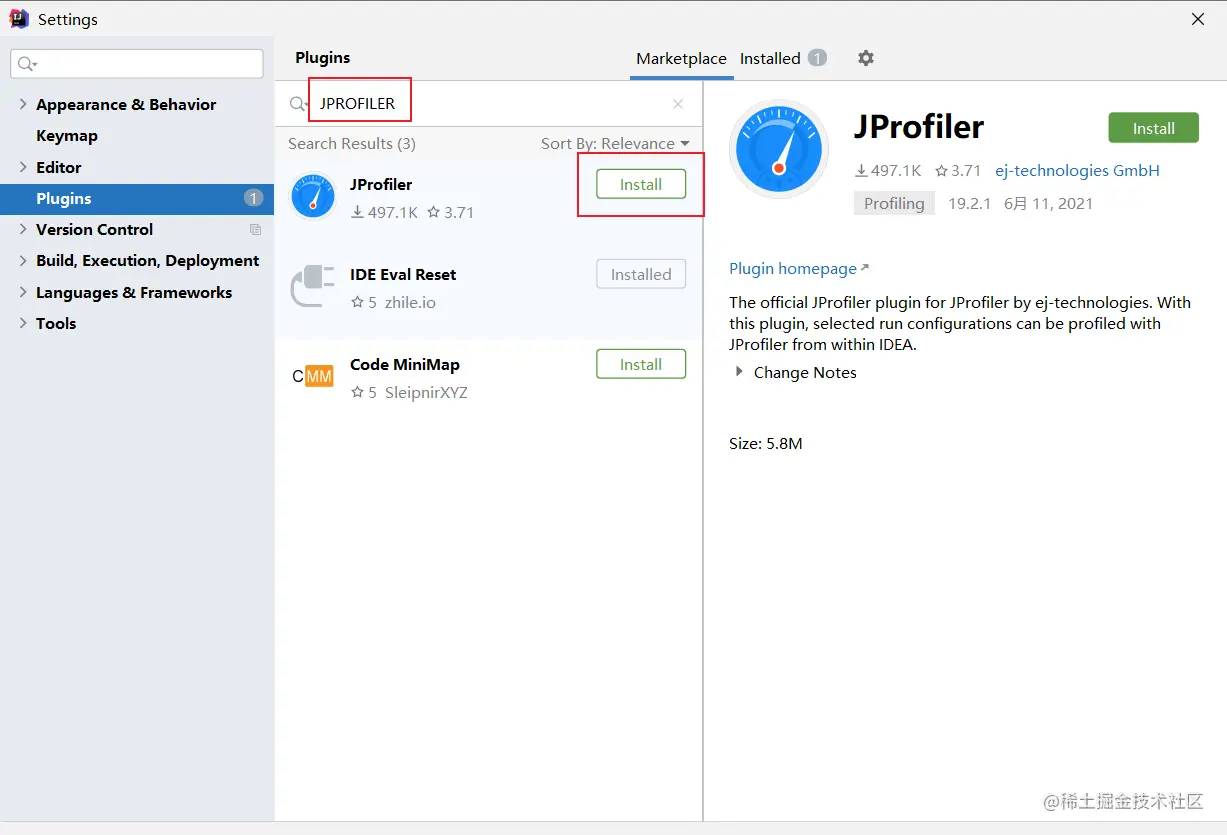Click the Plugins badge showing 1
1227x835 pixels.
(253, 198)
